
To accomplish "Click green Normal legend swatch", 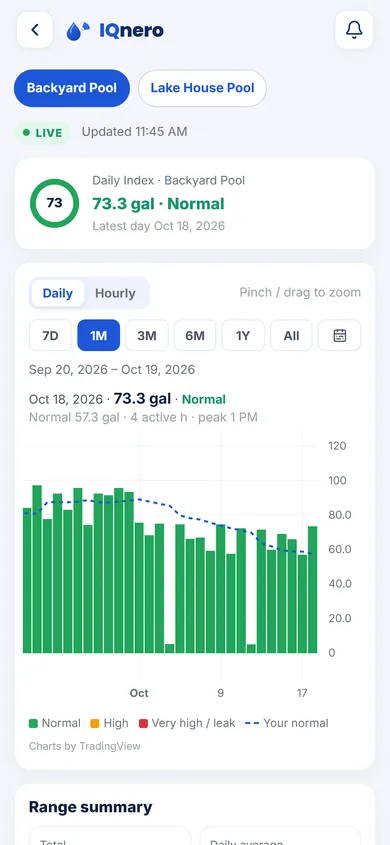I will coord(34,723).
